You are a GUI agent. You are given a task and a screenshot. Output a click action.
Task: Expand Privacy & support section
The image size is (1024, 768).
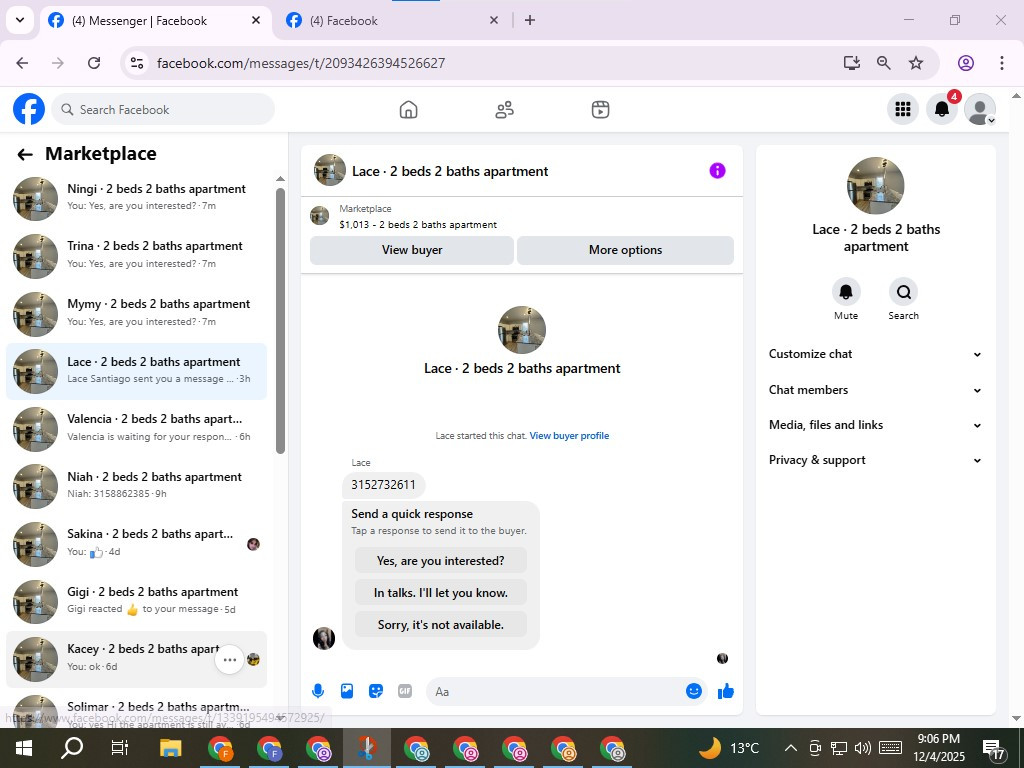[x=875, y=460]
